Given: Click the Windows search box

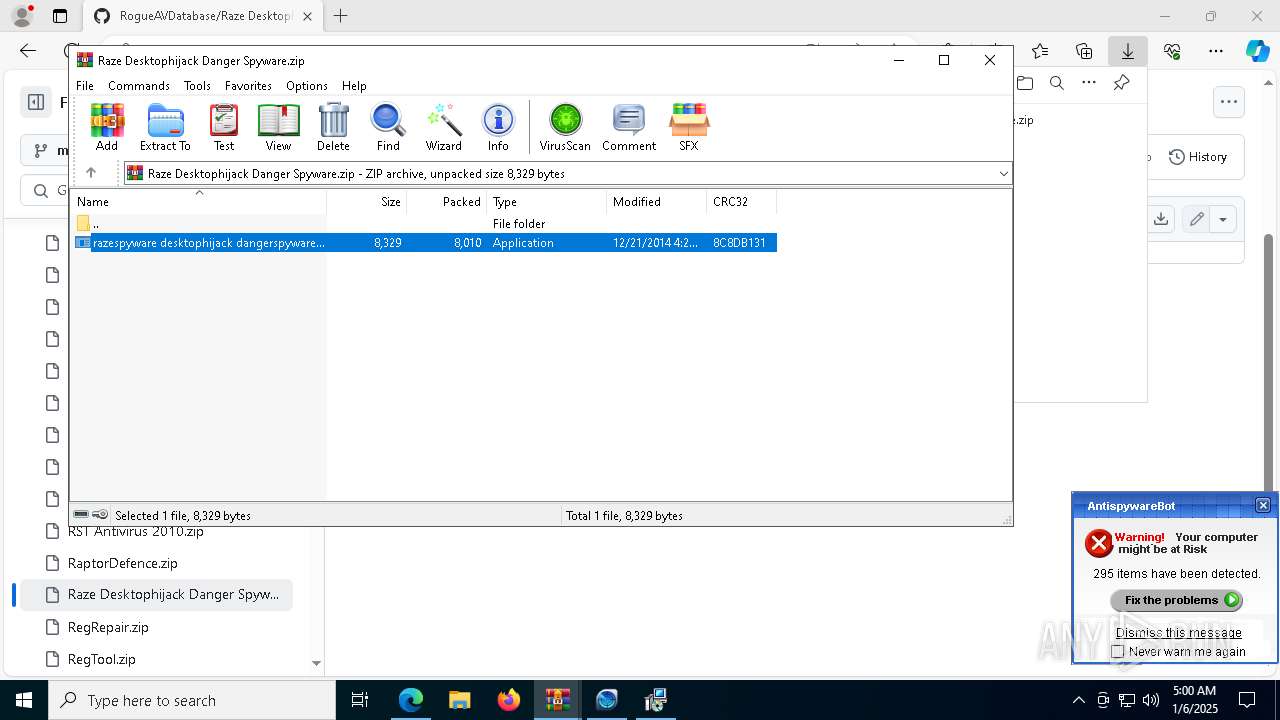Looking at the screenshot, I should 192,700.
